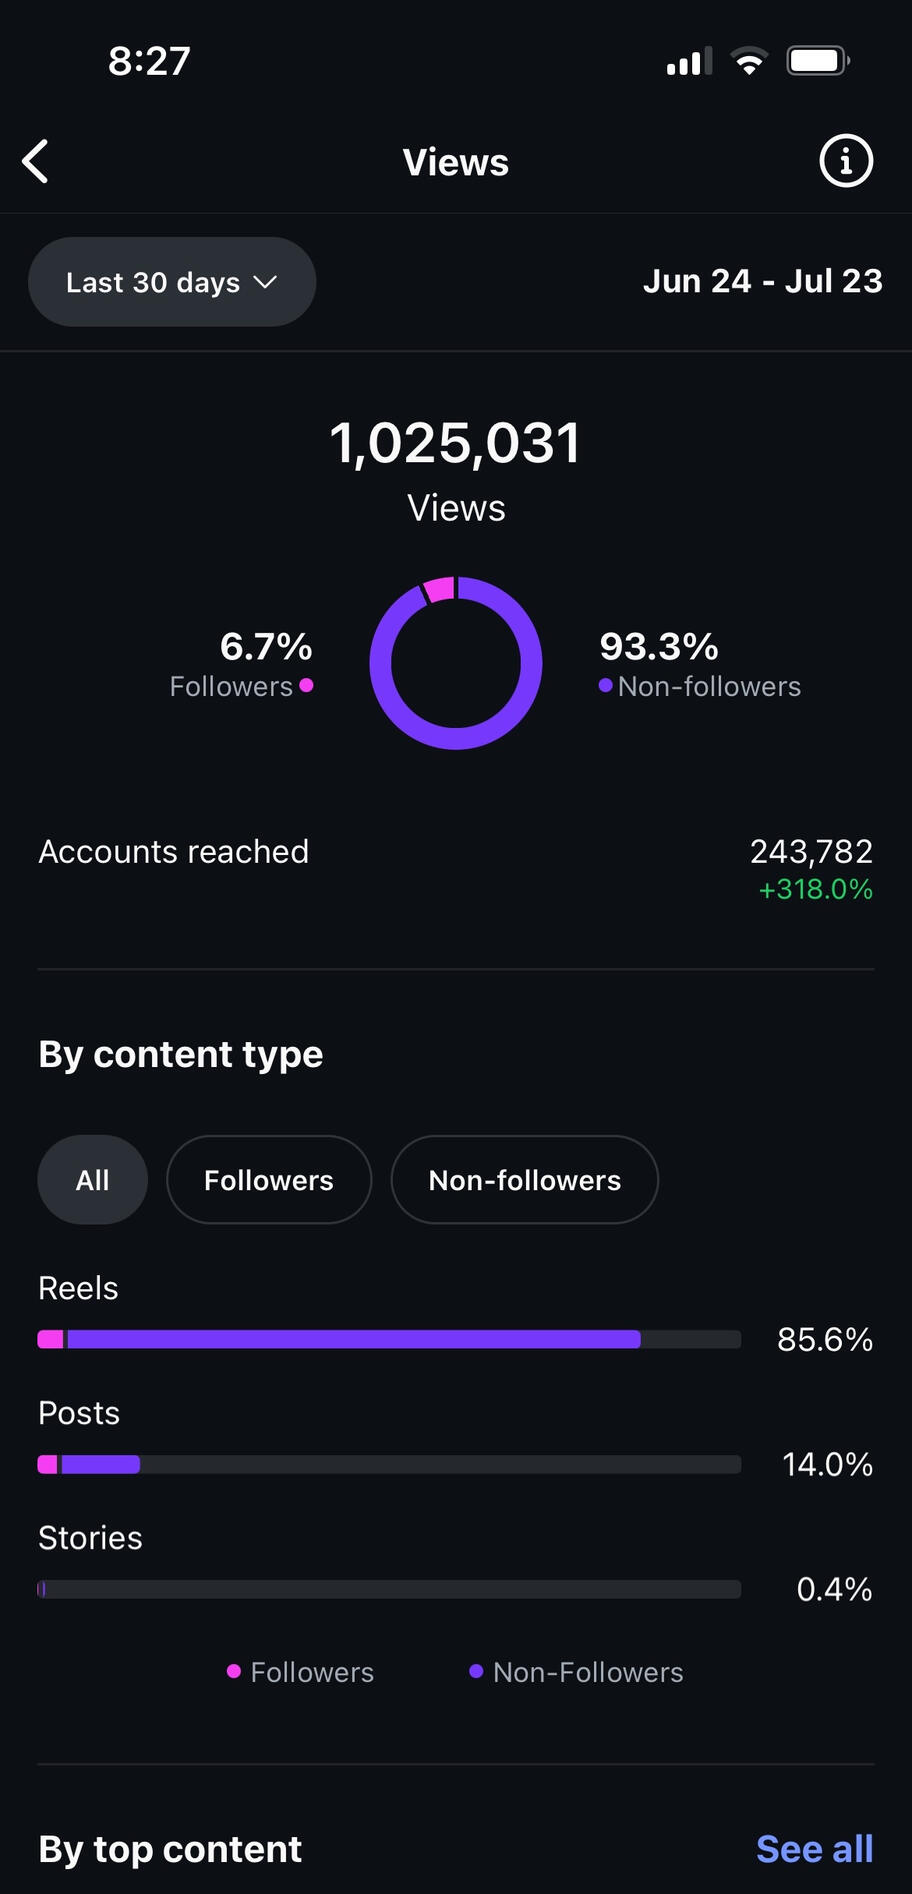Tap the battery status icon
Screen dimensions: 912x1894
coord(818,61)
